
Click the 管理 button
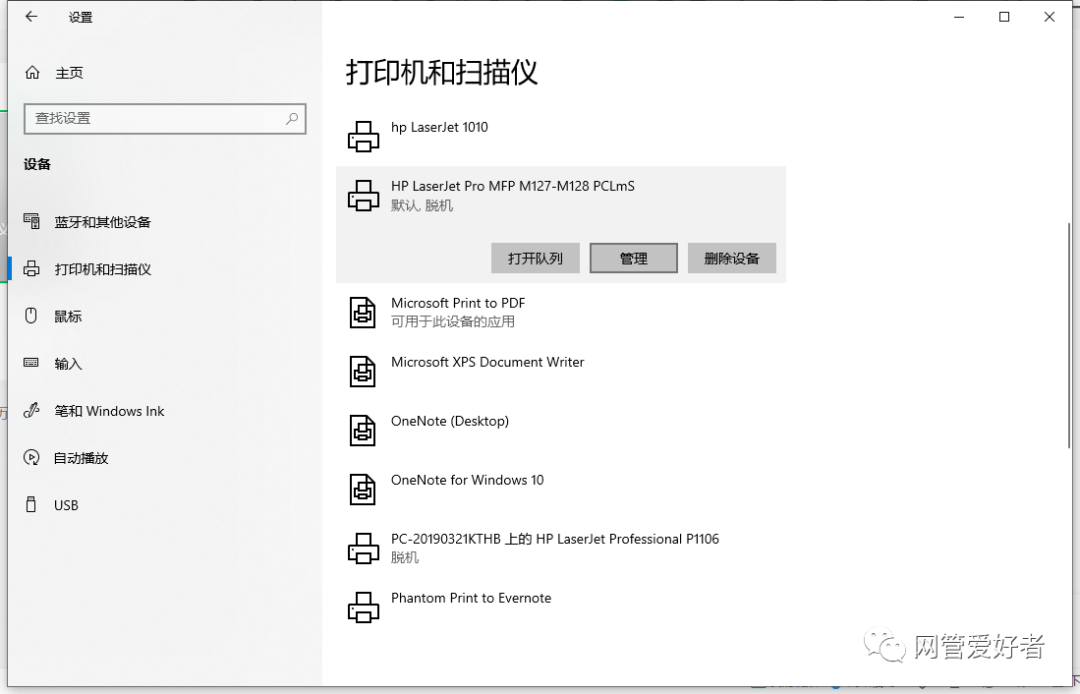click(x=634, y=258)
